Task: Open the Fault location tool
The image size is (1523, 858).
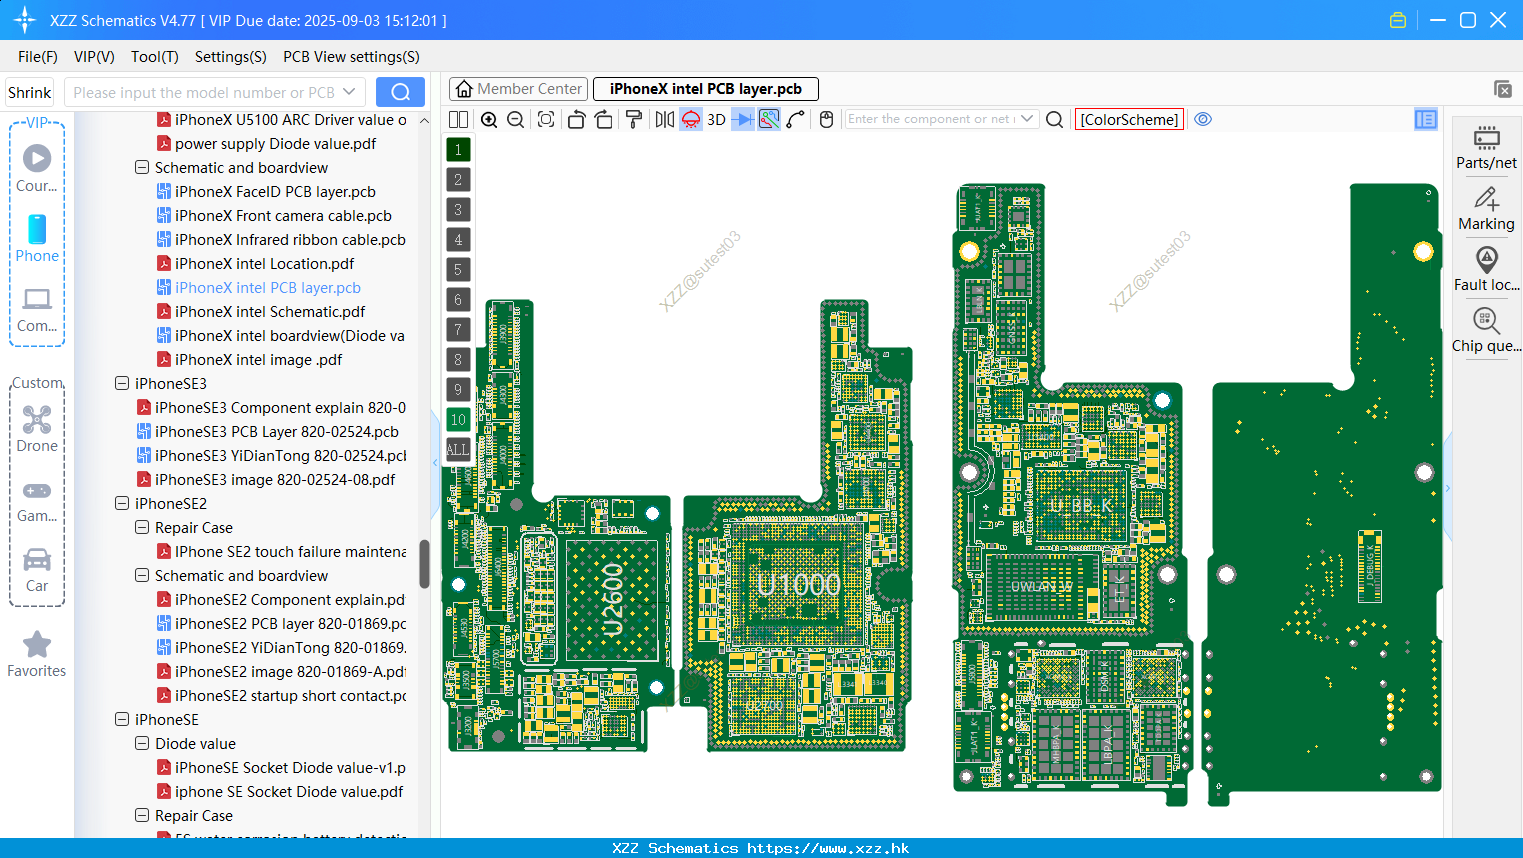Action: point(1486,270)
